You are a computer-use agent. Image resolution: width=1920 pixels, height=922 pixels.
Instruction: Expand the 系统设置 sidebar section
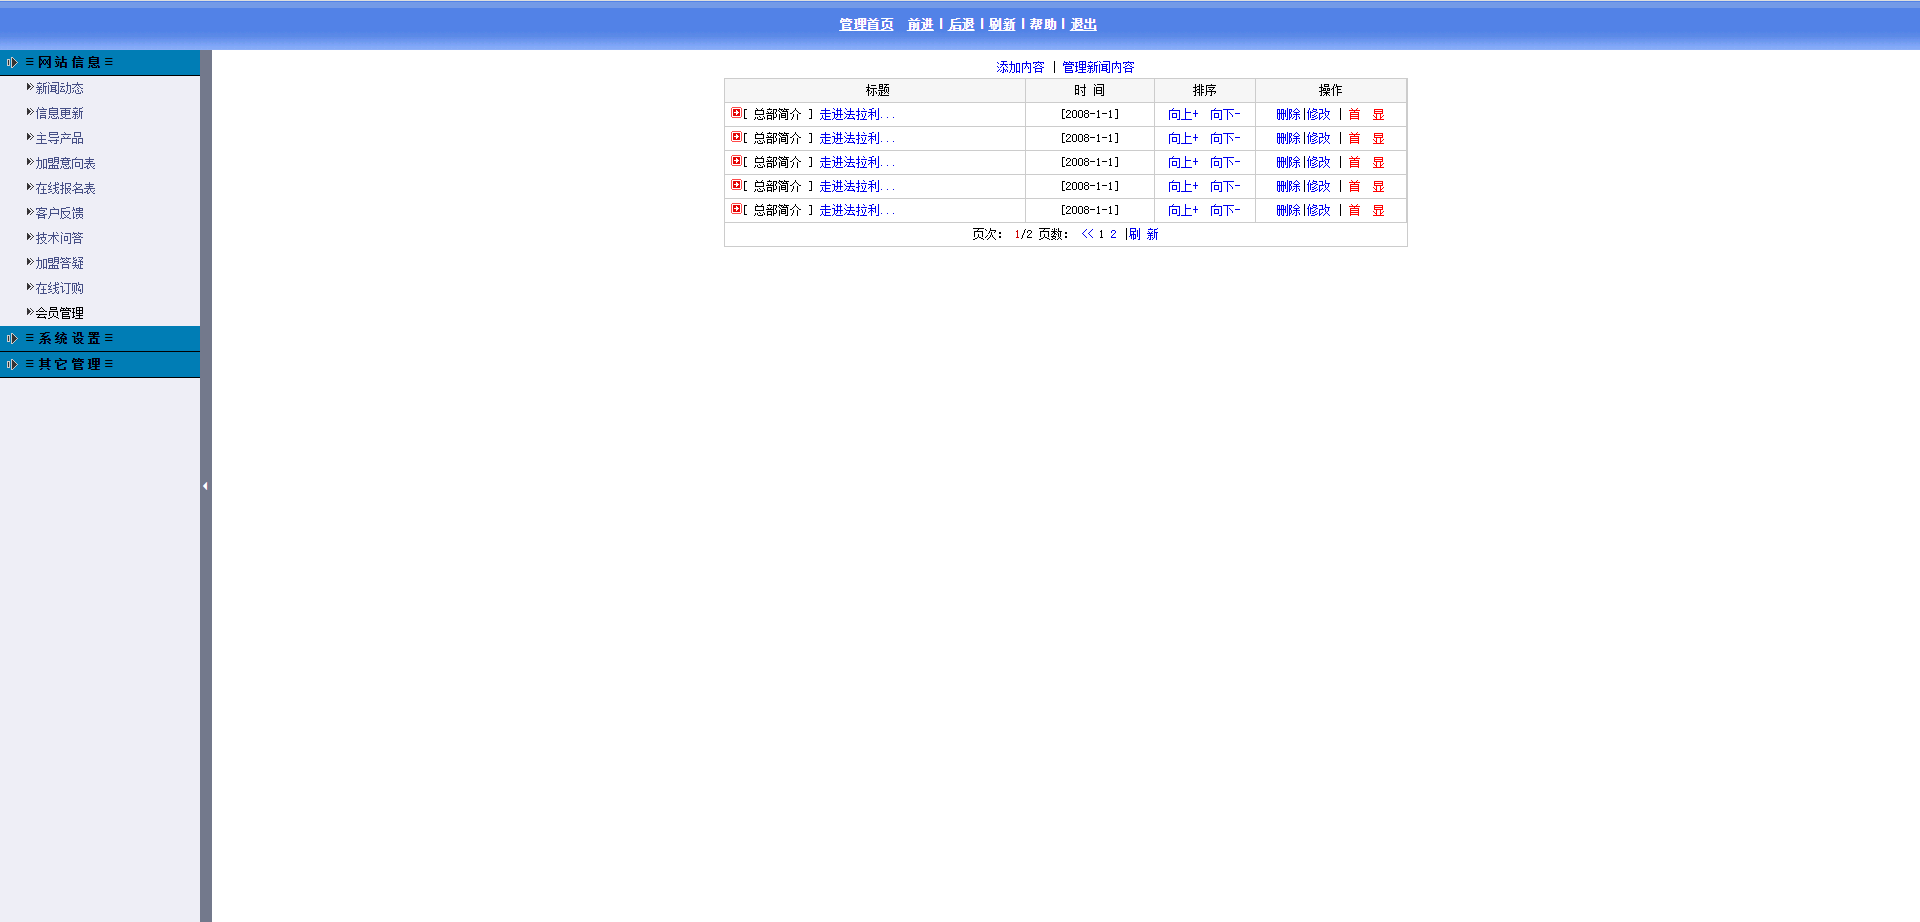click(x=100, y=338)
